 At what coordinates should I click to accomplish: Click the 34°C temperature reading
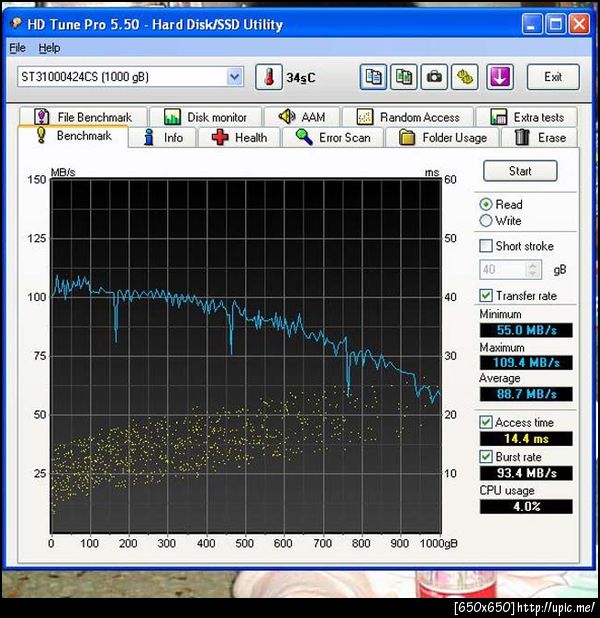point(301,78)
